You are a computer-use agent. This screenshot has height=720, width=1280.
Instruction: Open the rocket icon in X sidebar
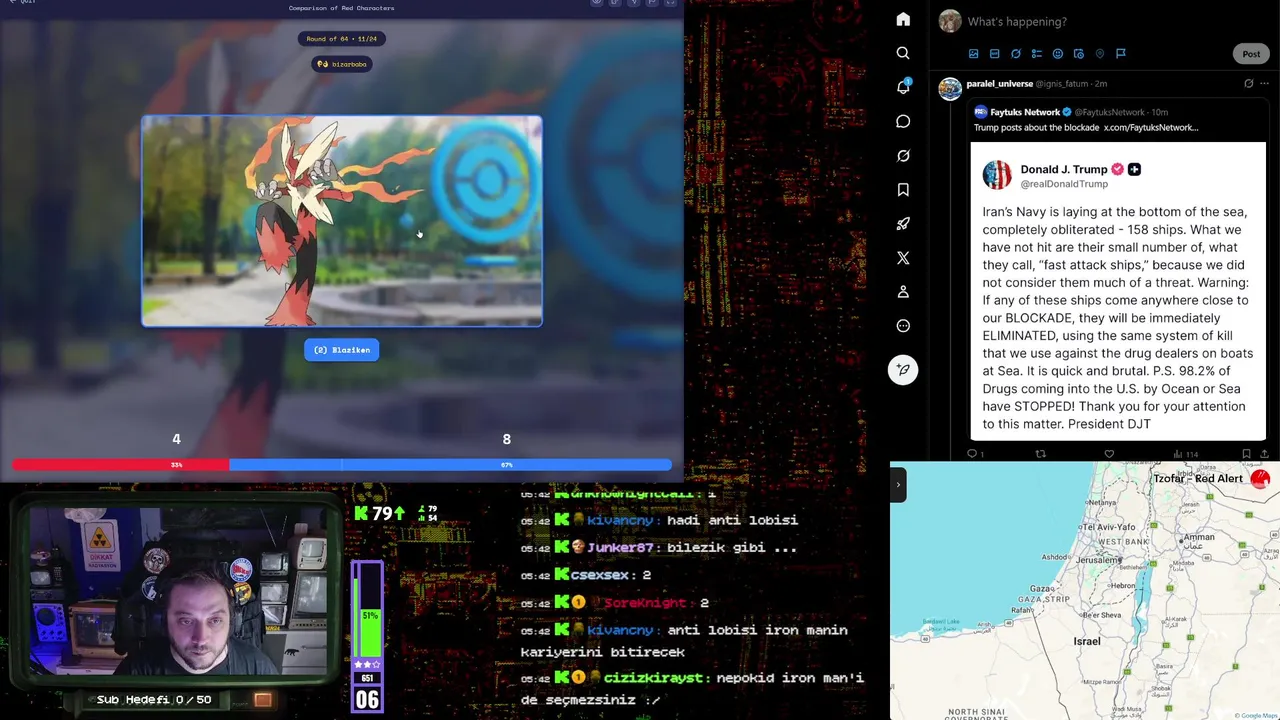903,223
